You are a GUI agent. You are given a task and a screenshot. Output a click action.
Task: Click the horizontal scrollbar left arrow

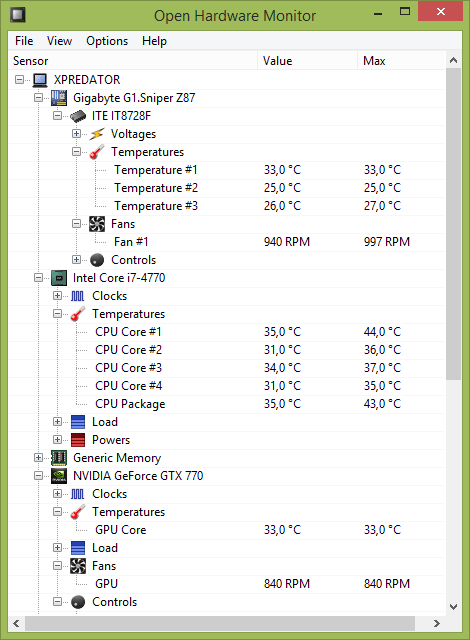(x=16, y=623)
